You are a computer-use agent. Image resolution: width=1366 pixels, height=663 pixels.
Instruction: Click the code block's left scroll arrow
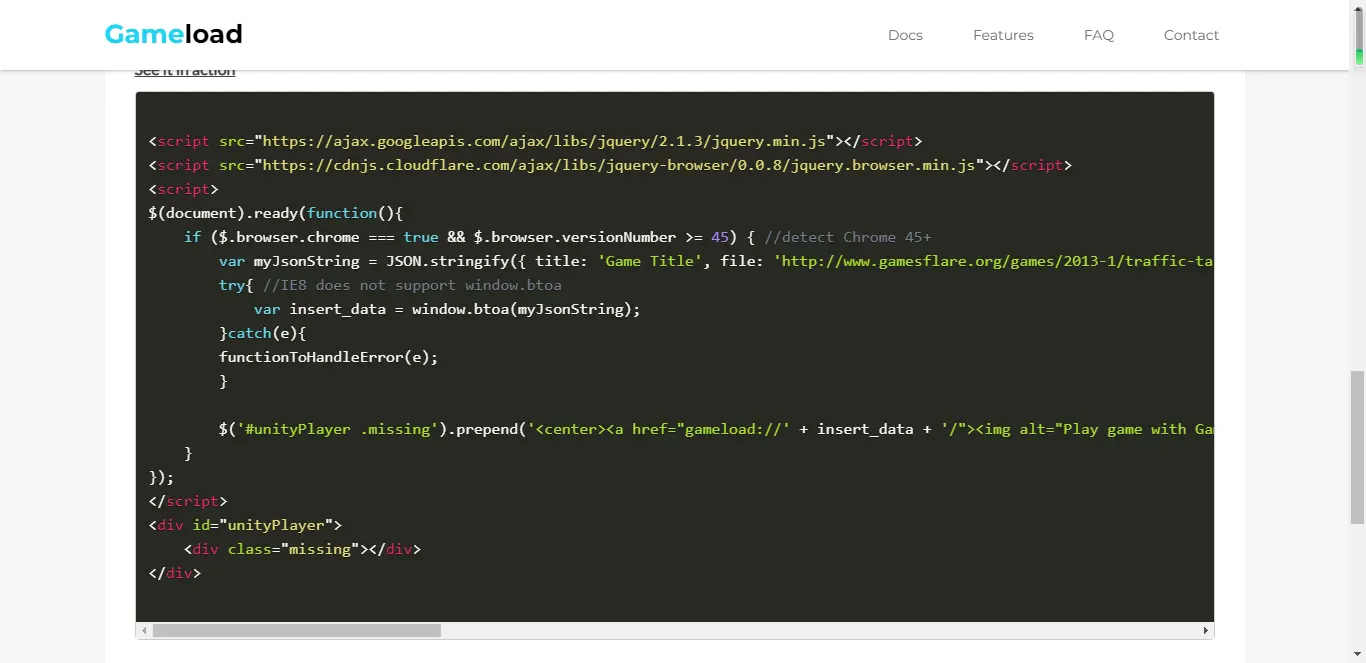coord(144,631)
